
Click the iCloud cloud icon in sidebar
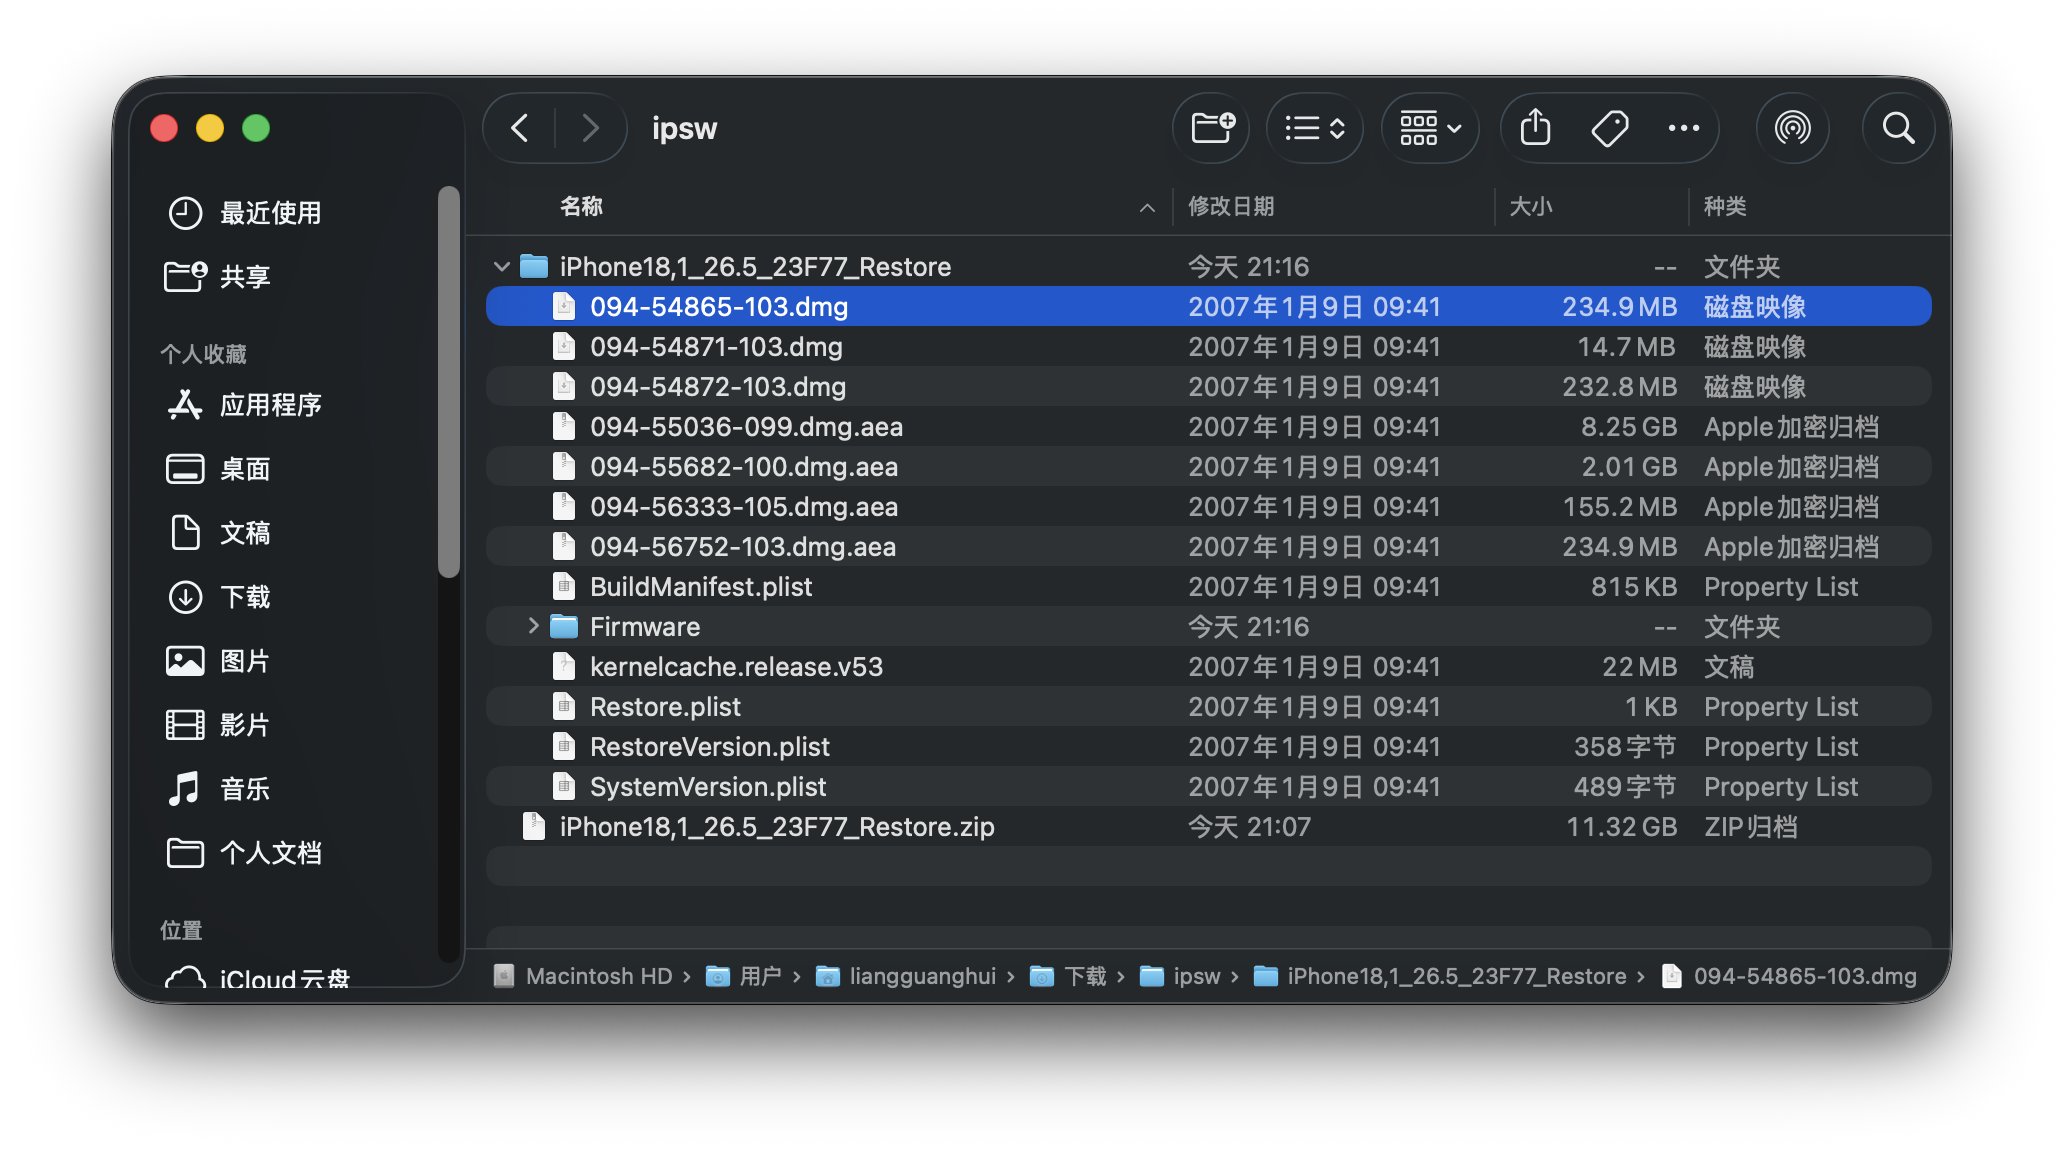click(x=185, y=978)
